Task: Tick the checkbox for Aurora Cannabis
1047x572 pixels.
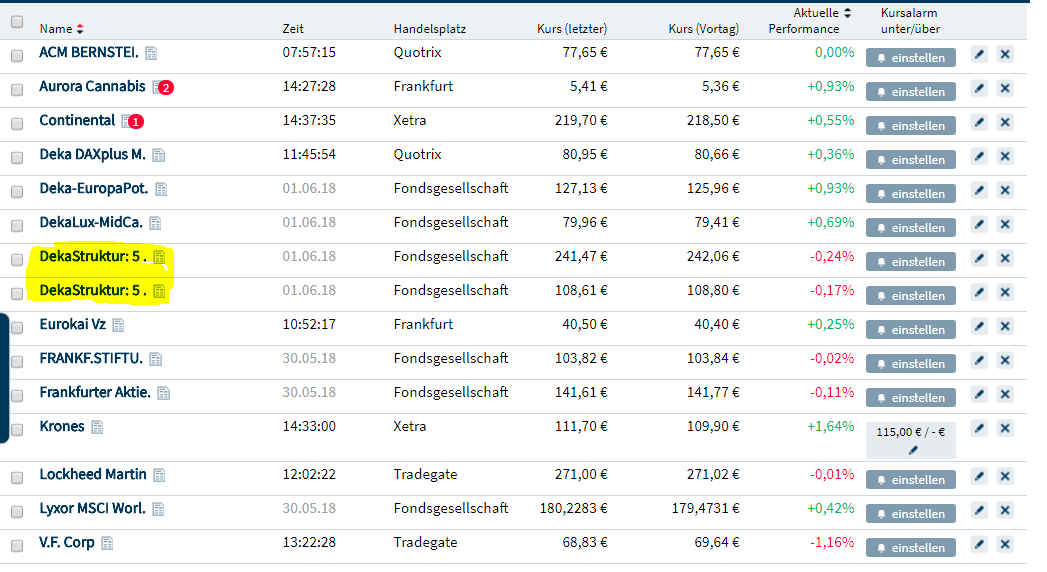Action: (x=17, y=89)
